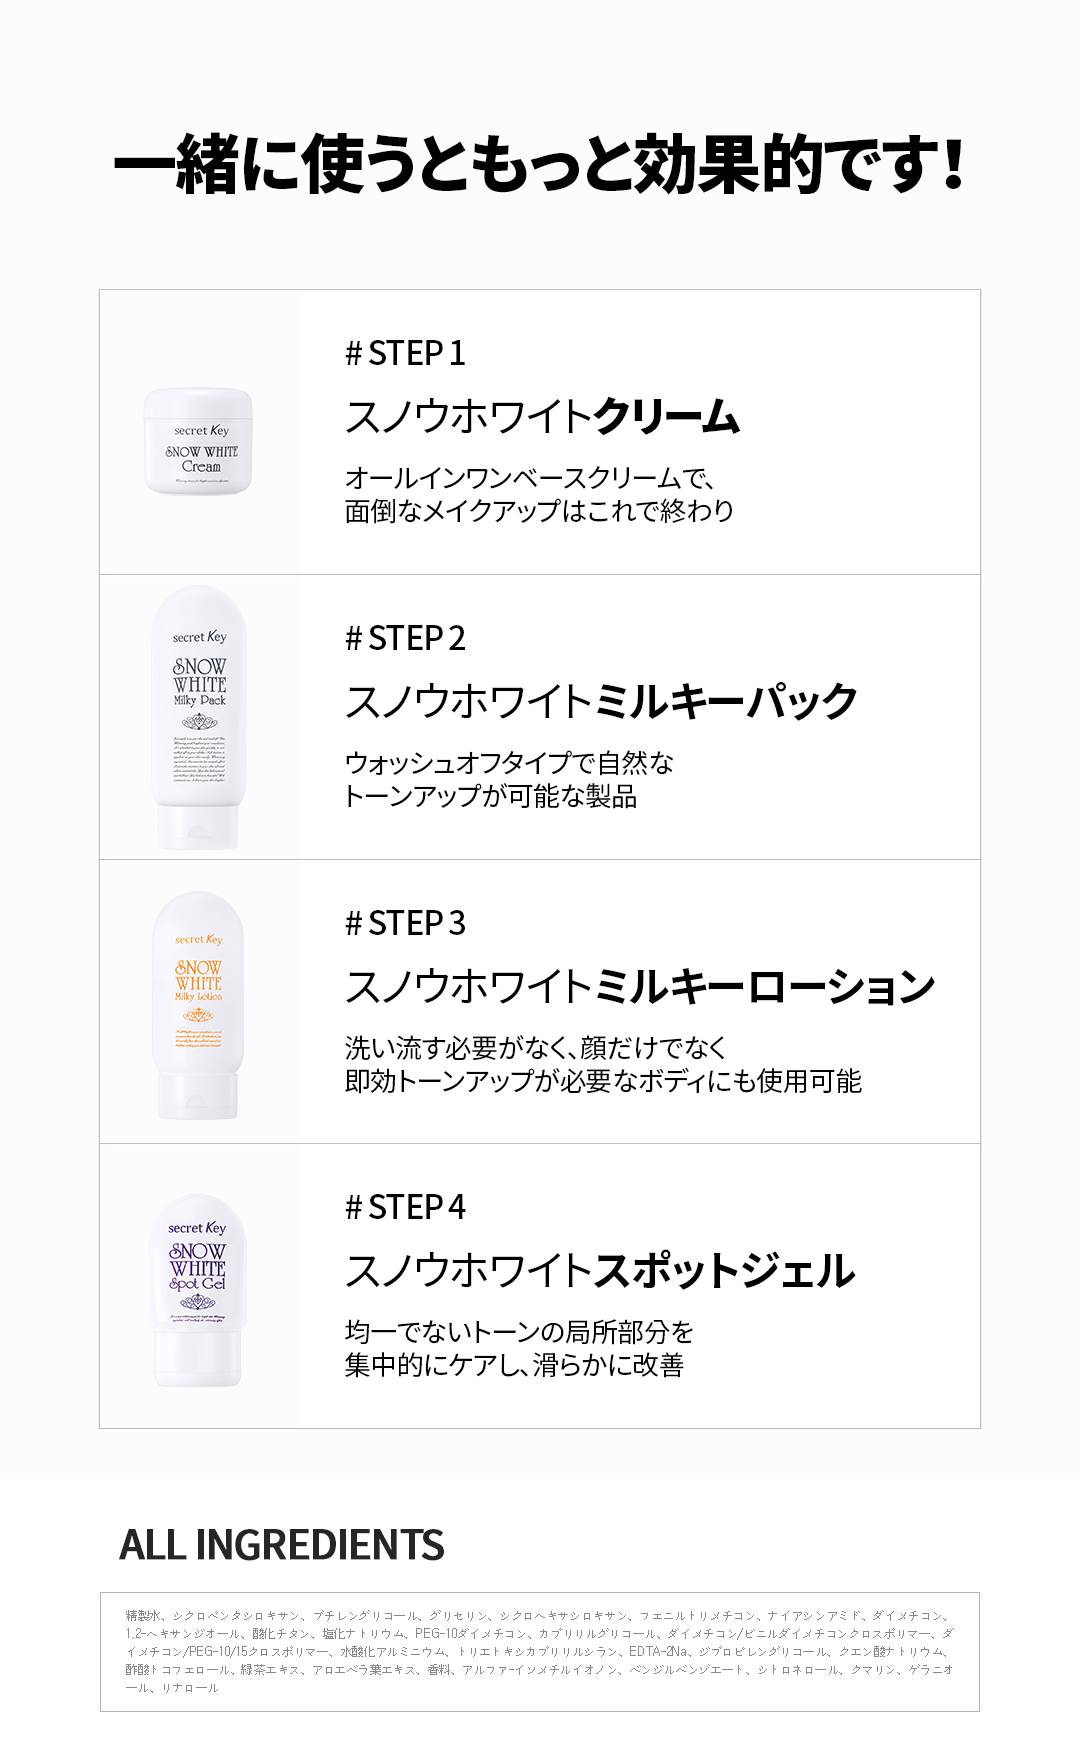
Task: Click the secret Key logo on the cream jar
Action: coord(201,430)
